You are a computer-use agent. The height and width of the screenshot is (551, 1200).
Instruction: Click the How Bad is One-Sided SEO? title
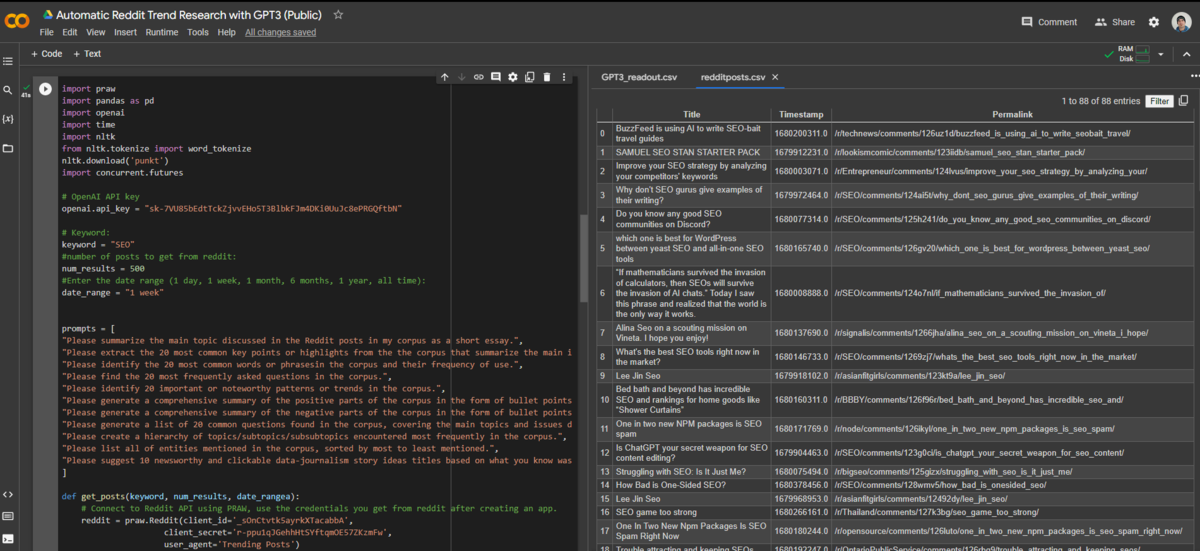(x=672, y=485)
